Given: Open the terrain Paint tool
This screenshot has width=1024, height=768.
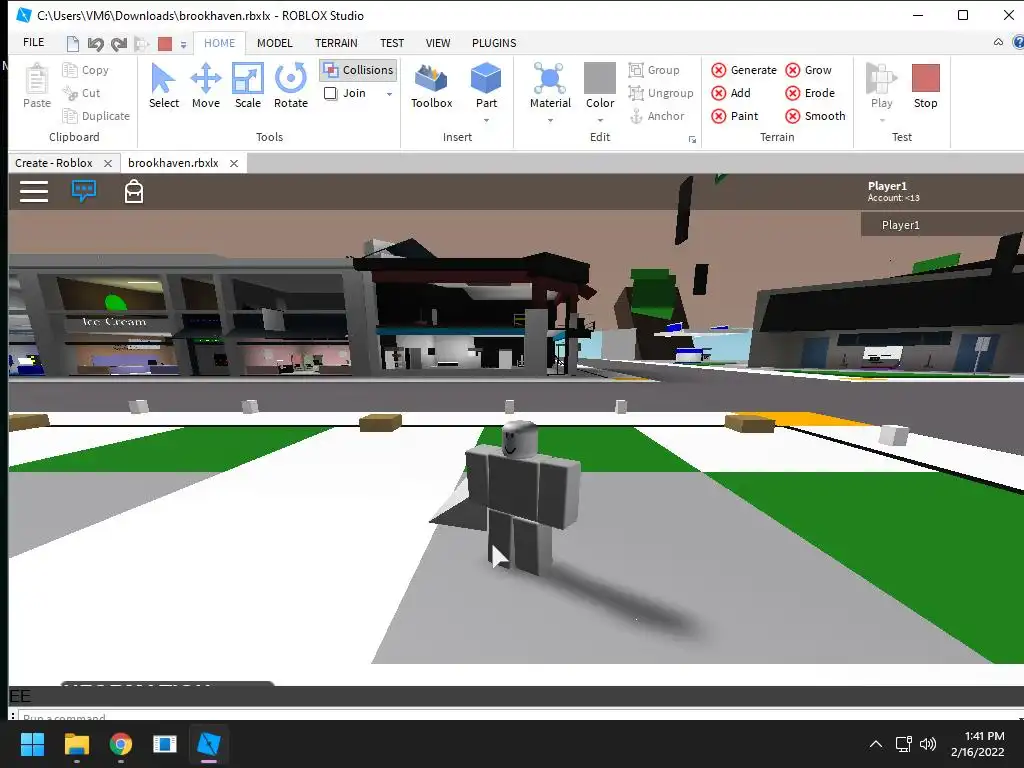Looking at the screenshot, I should click(x=735, y=116).
